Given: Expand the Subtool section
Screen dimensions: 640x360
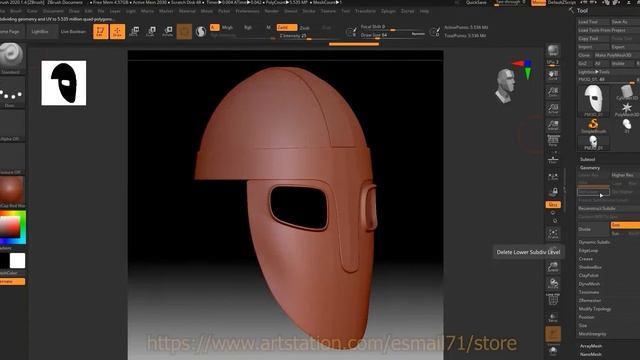Looking at the screenshot, I should tap(587, 159).
